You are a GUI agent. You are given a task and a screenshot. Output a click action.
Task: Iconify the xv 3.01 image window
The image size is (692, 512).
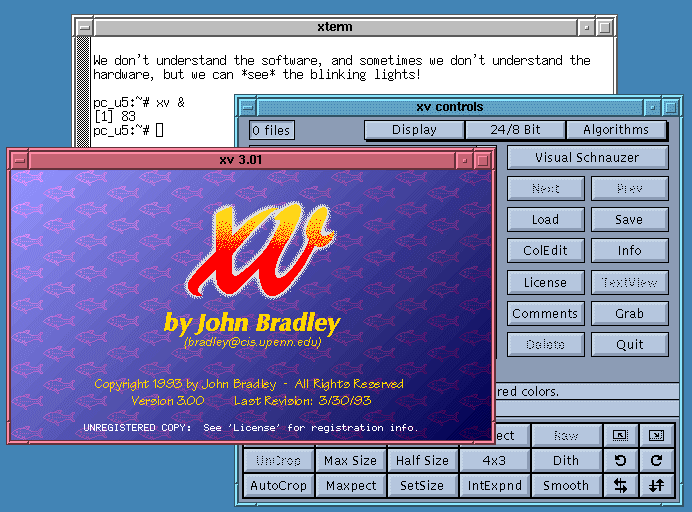click(464, 160)
